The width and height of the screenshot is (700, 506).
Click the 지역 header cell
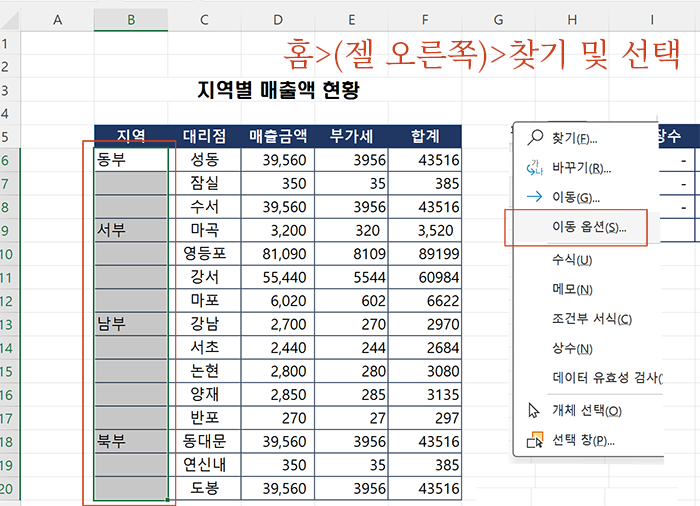pos(131,136)
